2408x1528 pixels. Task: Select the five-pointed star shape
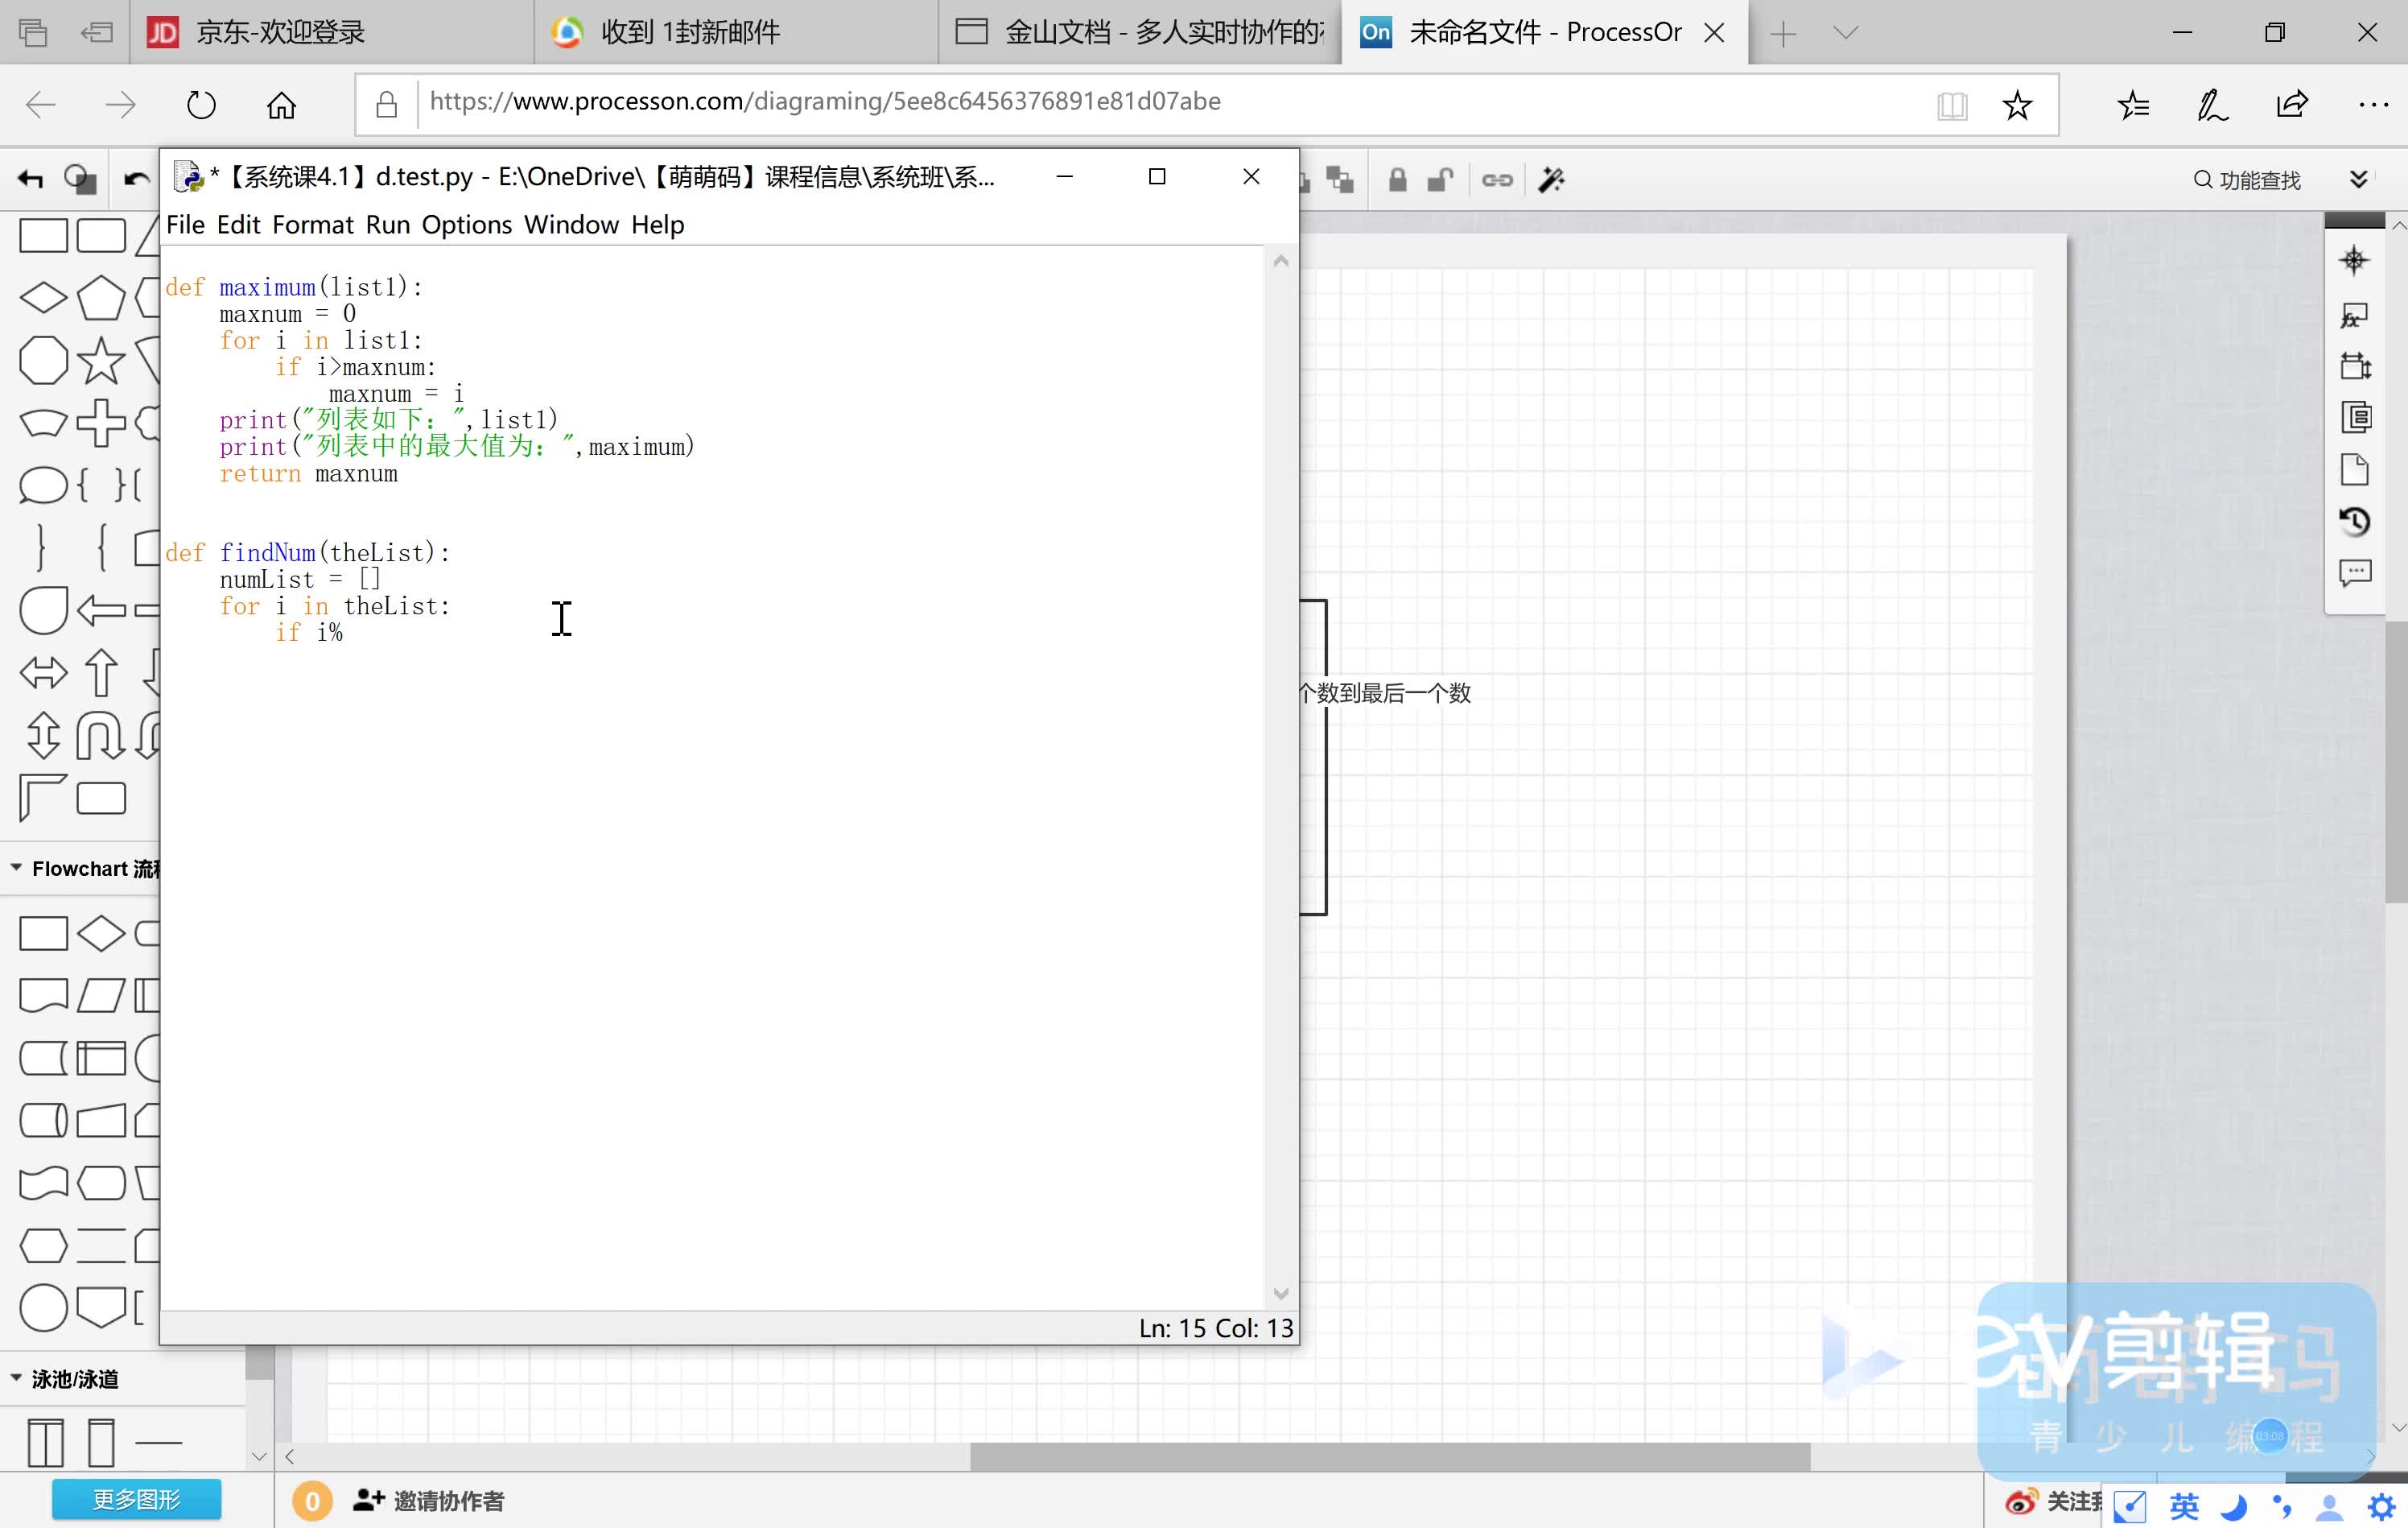[101, 361]
